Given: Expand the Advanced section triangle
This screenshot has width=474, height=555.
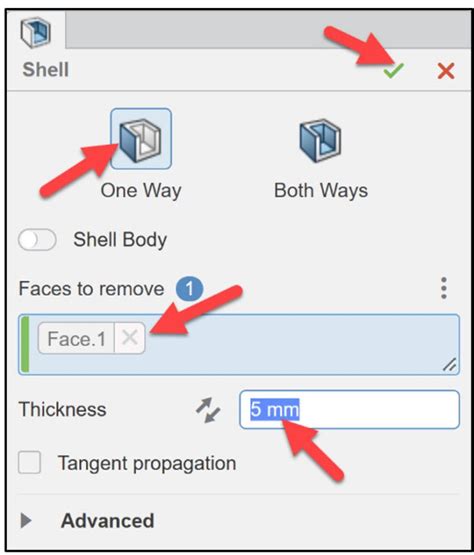Looking at the screenshot, I should click(25, 520).
